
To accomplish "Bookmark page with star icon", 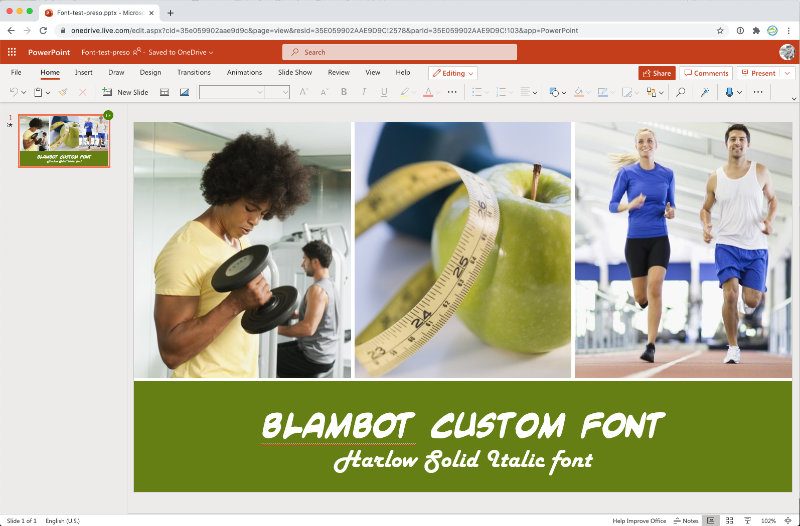I will (x=720, y=31).
